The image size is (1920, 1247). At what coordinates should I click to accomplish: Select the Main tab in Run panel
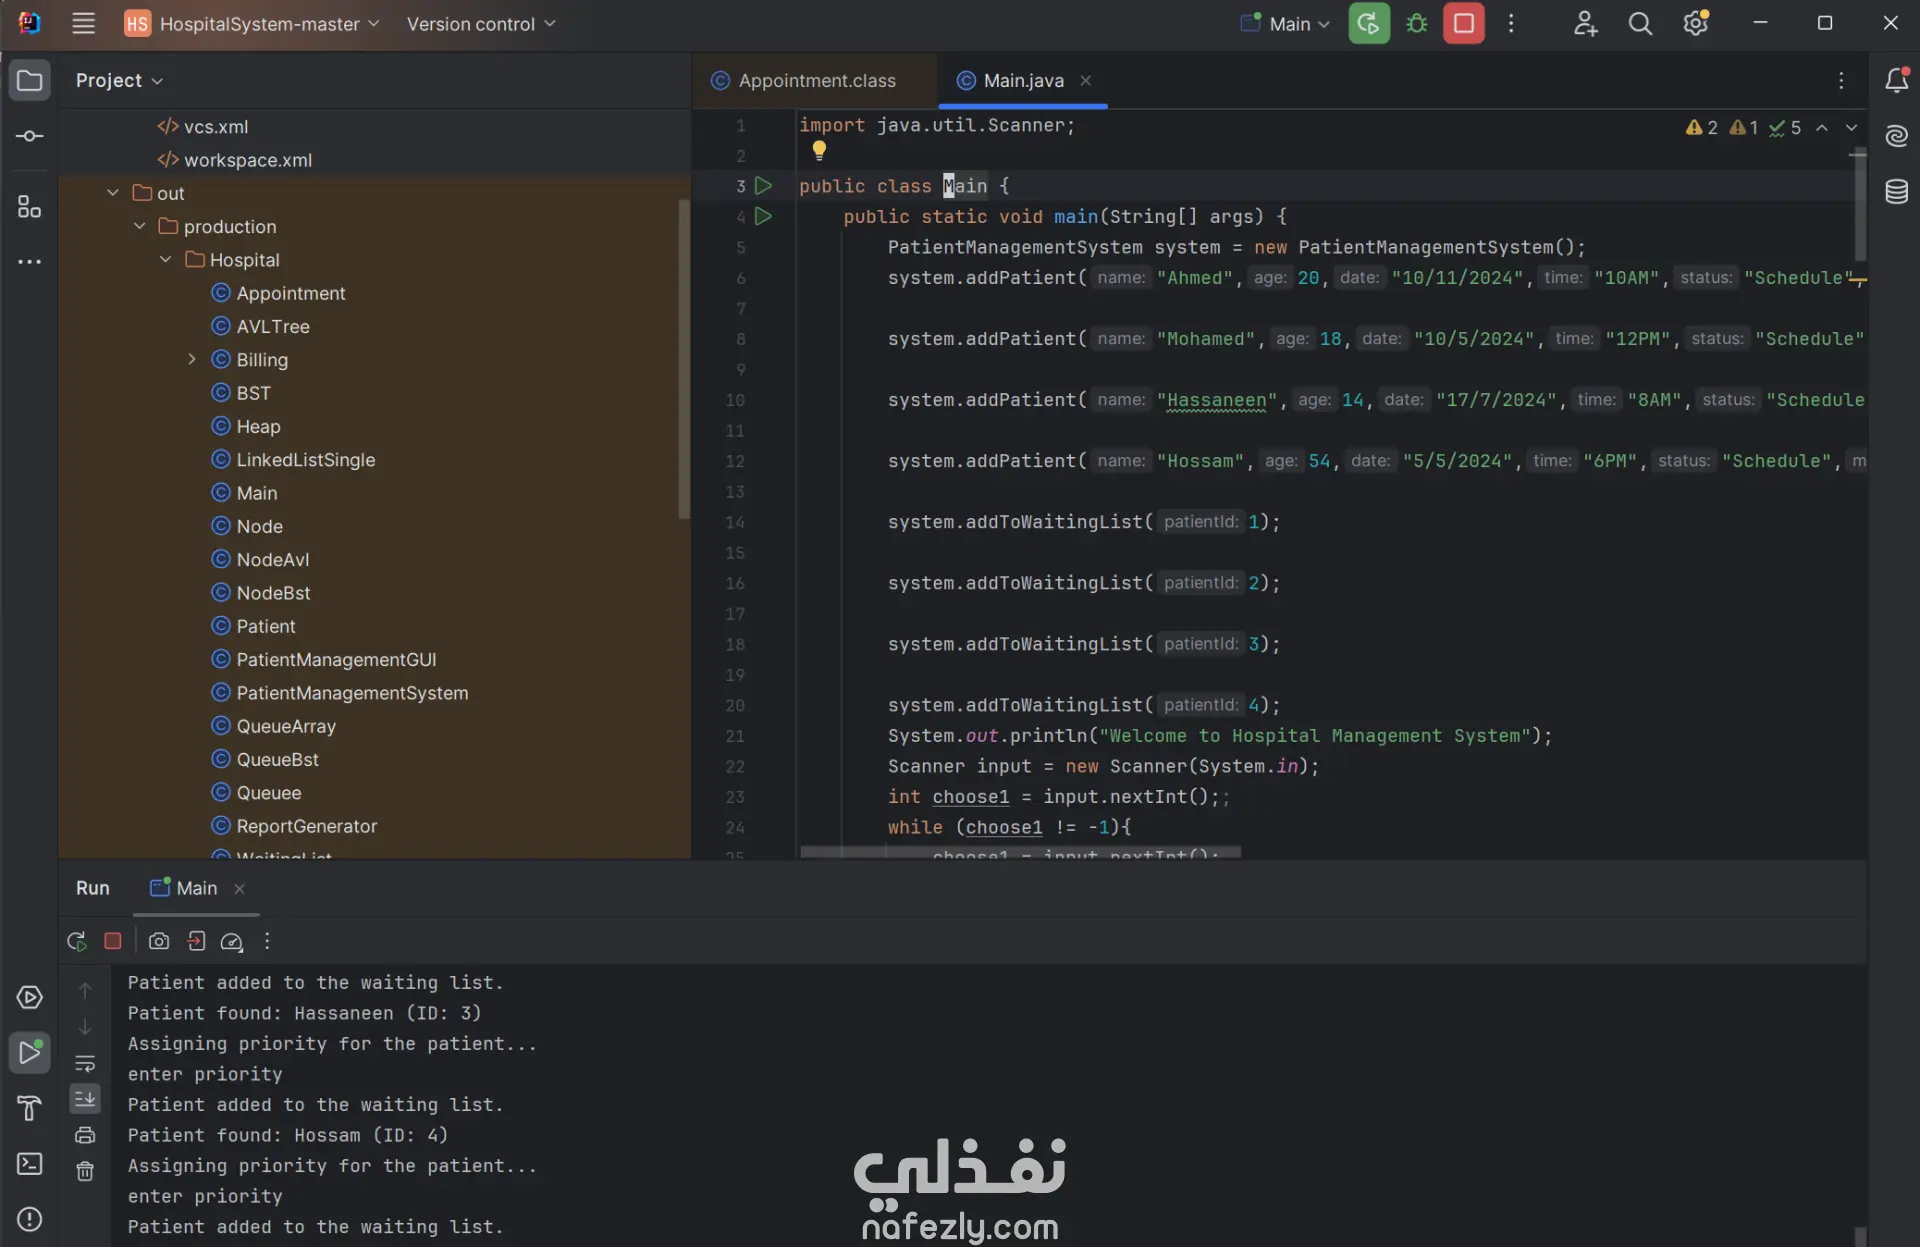[196, 888]
